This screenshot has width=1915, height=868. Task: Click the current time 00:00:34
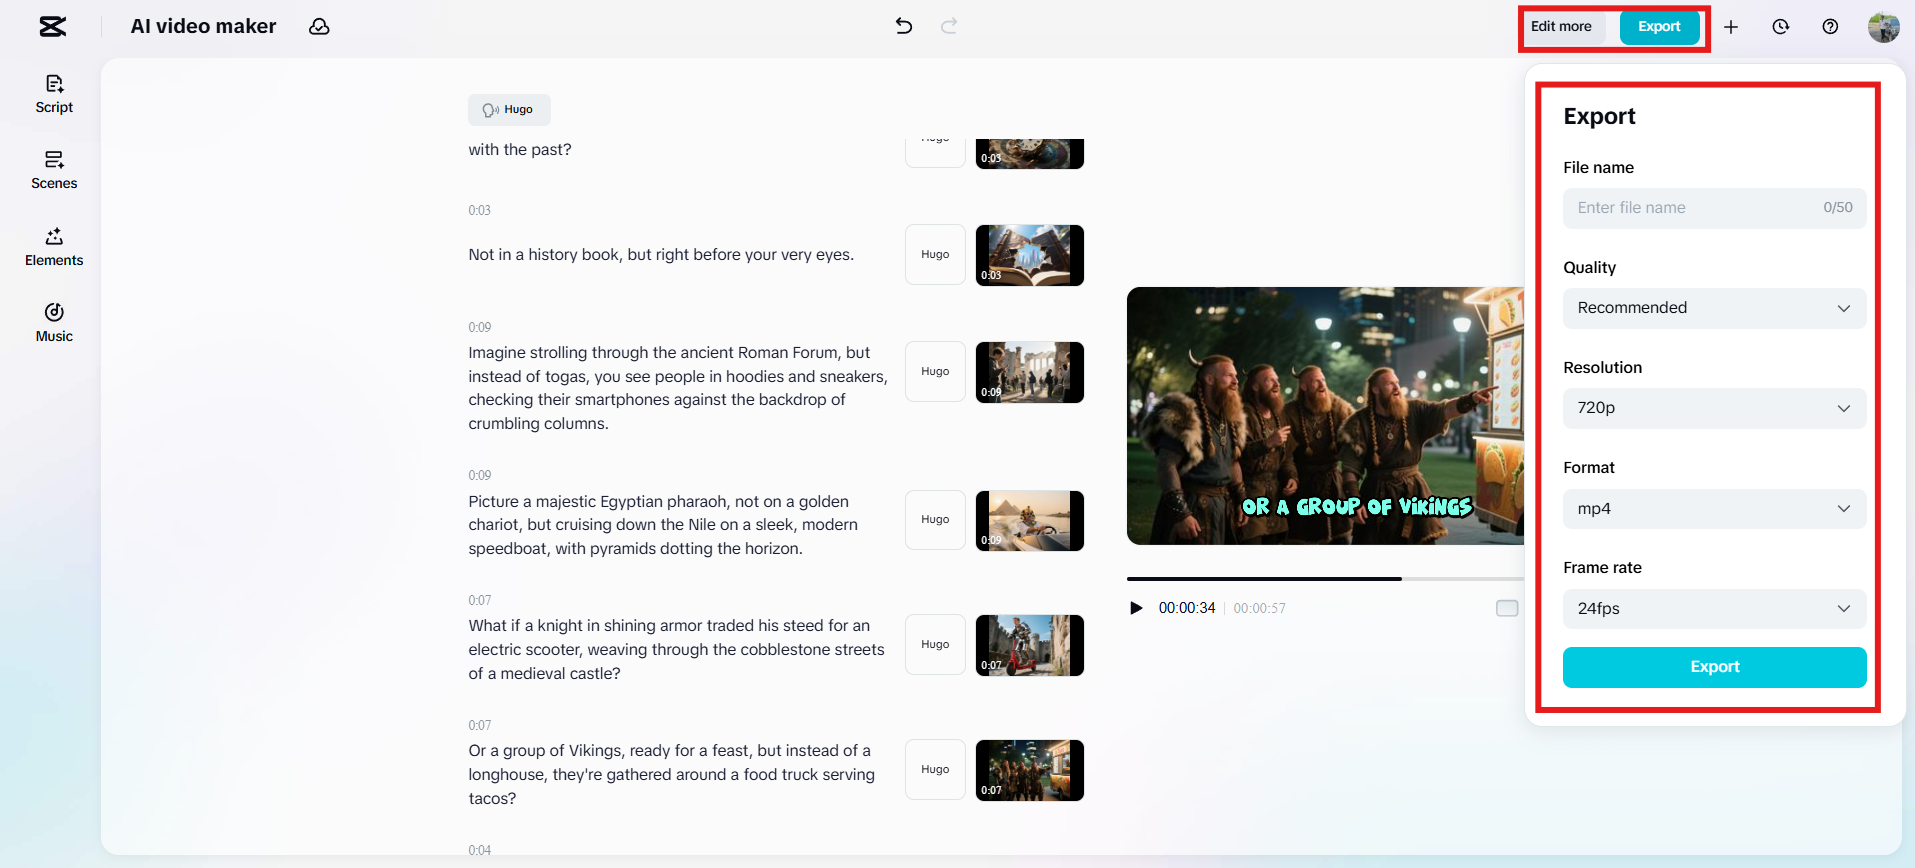tap(1187, 608)
